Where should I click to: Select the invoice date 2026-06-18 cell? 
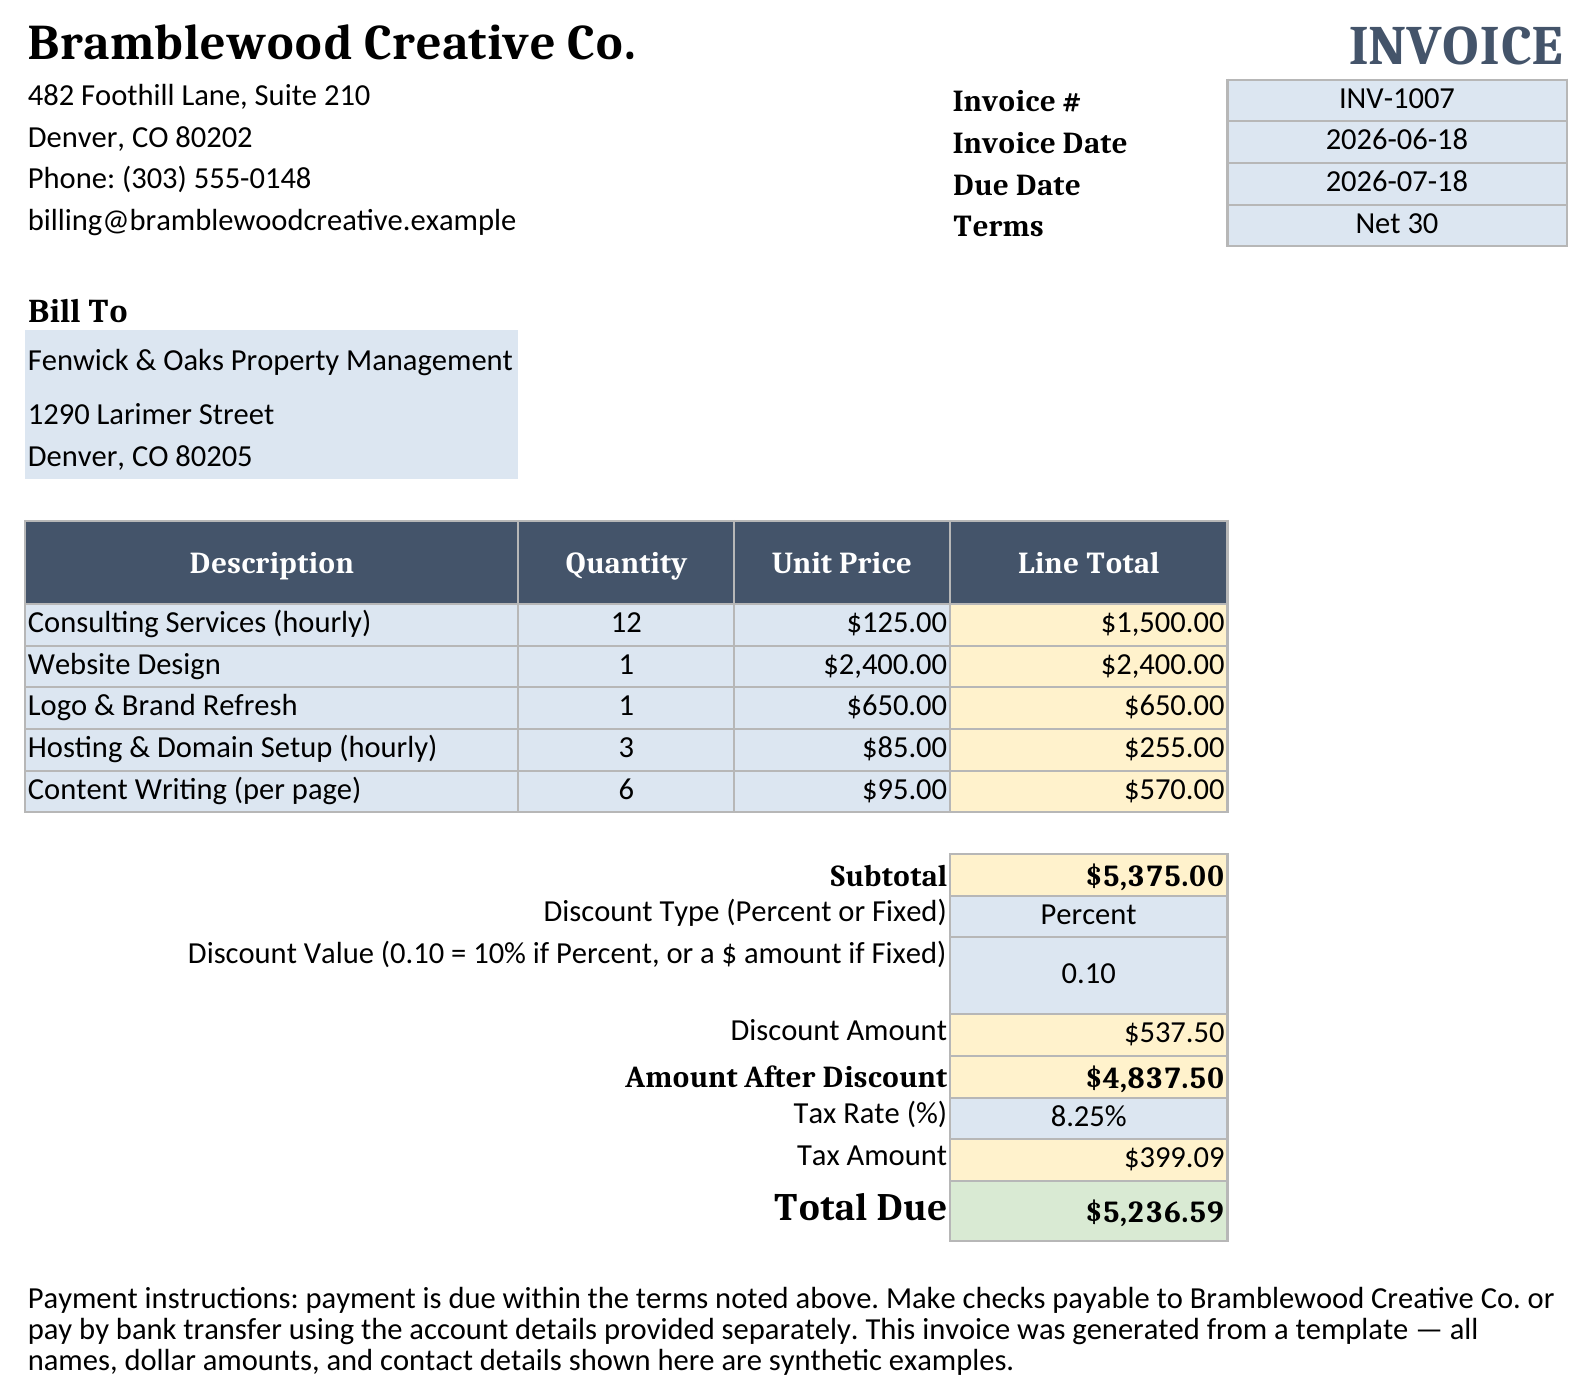1396,142
